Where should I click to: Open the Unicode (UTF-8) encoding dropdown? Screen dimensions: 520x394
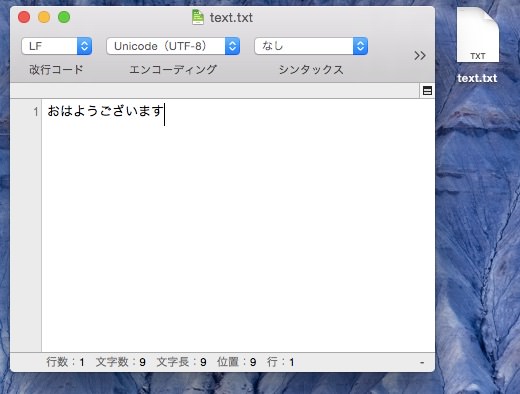click(173, 46)
